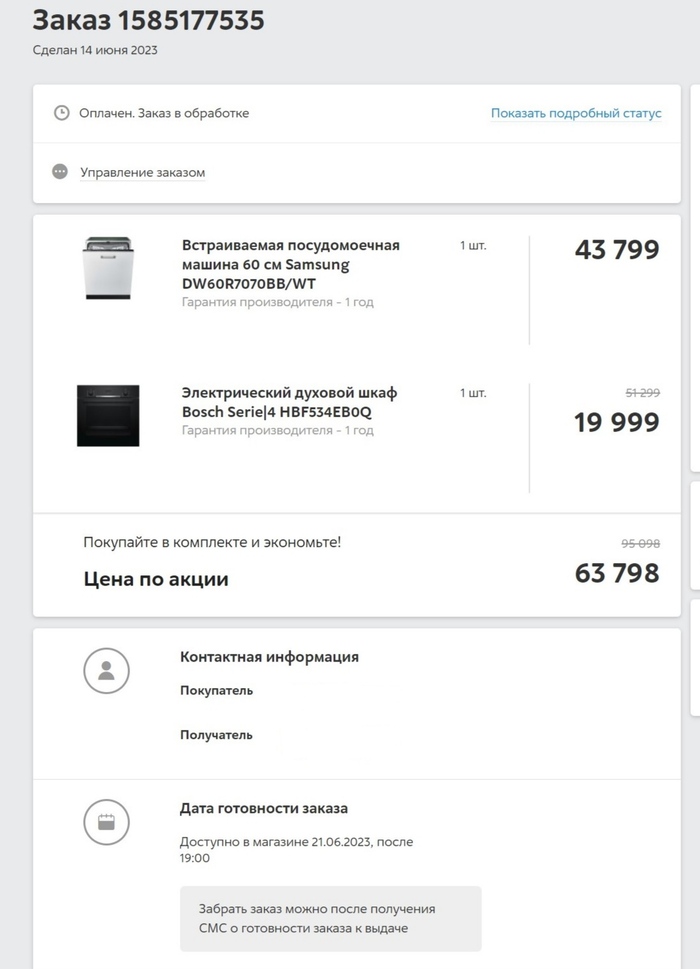Click the Bosch oven price 19 999
The image size is (700, 969).
[616, 422]
